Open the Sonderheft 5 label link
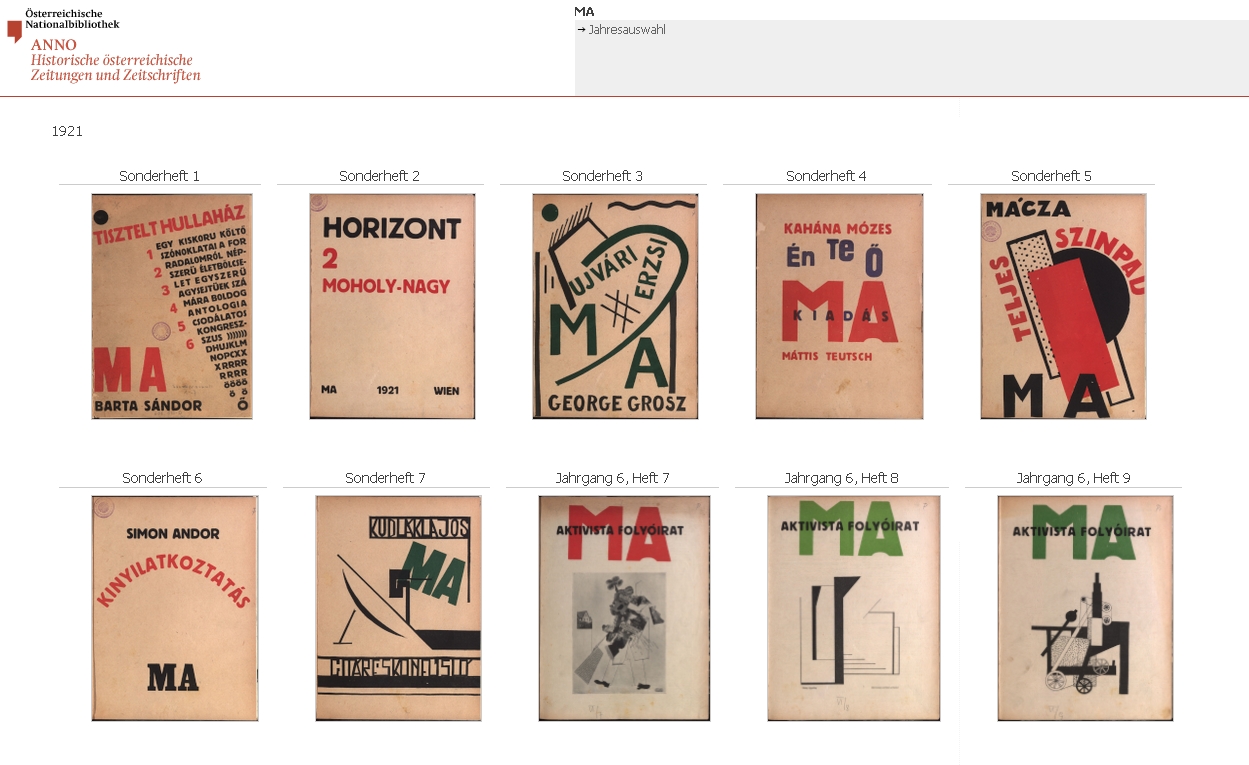The image size is (1249, 765). [1051, 176]
